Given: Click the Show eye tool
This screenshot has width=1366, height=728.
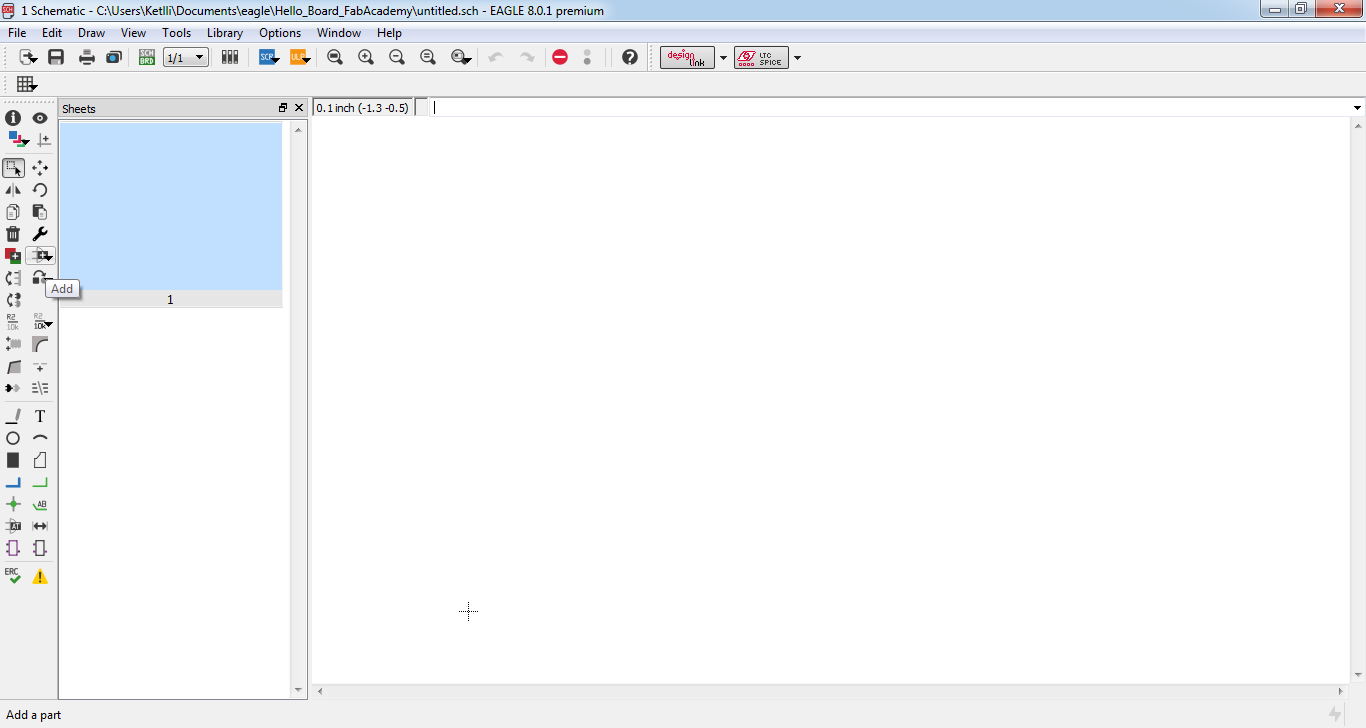Looking at the screenshot, I should coord(40,118).
